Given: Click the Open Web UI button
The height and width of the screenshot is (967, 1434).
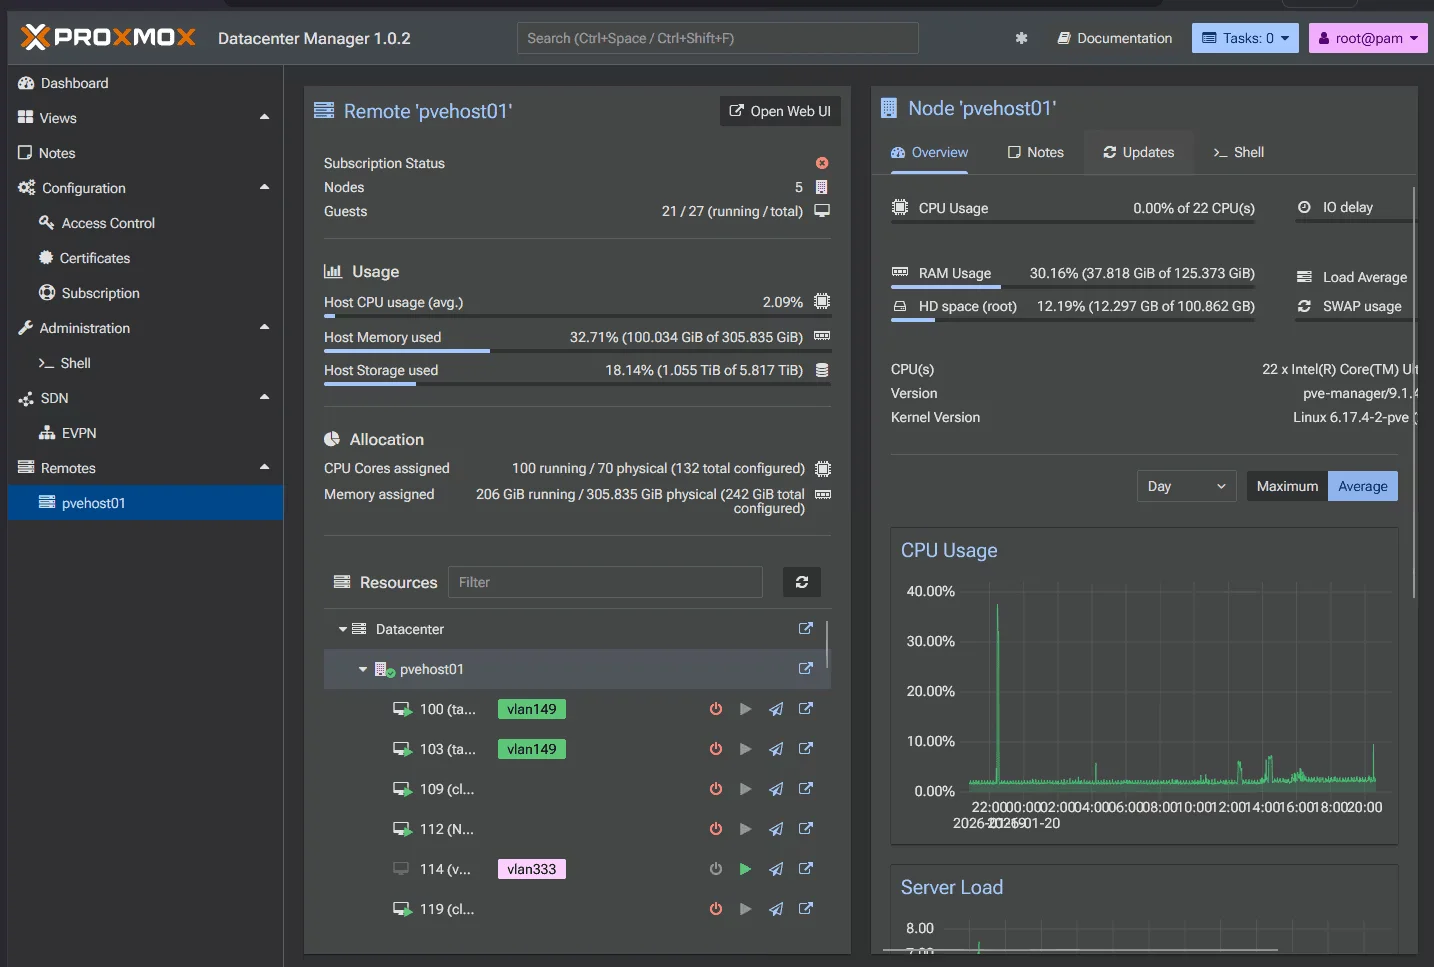Looking at the screenshot, I should click(780, 111).
